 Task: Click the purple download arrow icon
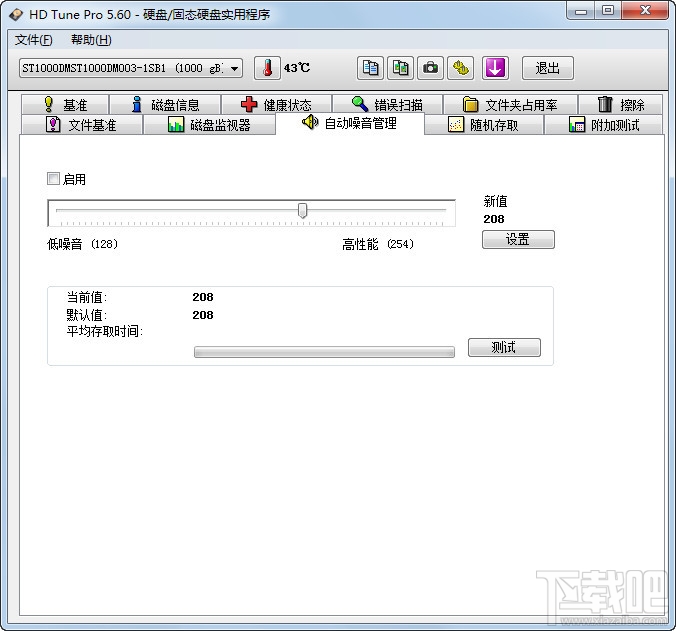click(495, 68)
